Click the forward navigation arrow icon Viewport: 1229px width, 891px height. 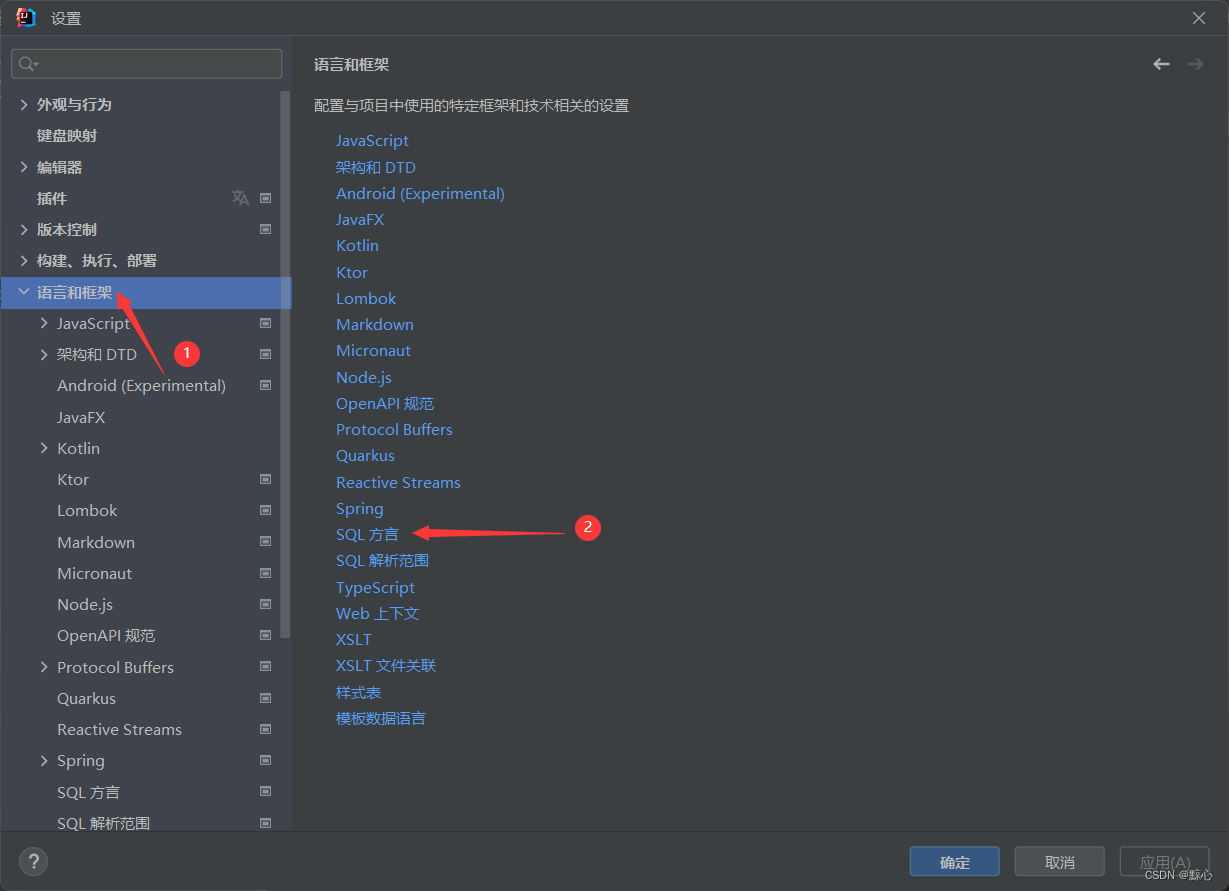1195,64
